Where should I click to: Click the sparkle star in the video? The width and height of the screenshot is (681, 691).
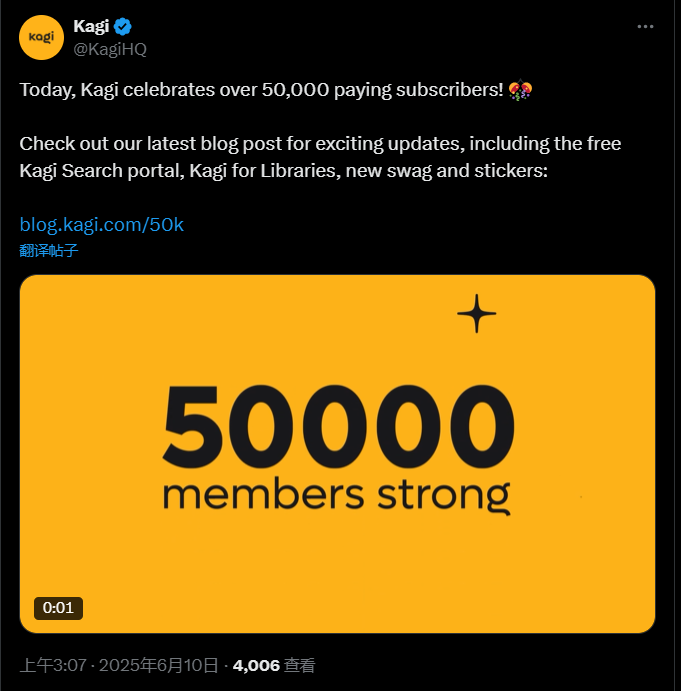[476, 314]
